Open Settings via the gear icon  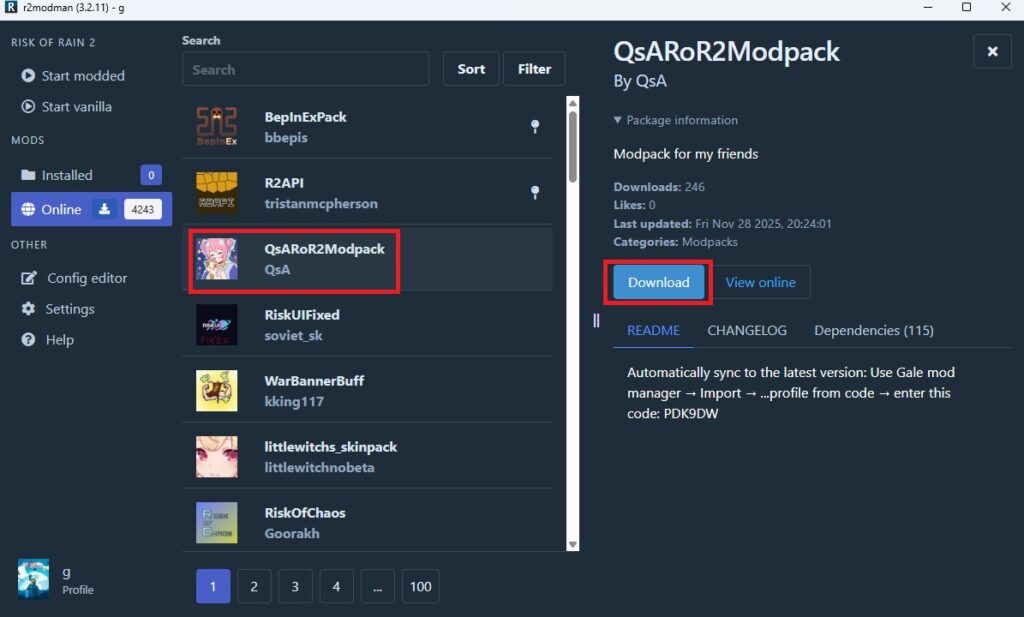click(28, 309)
